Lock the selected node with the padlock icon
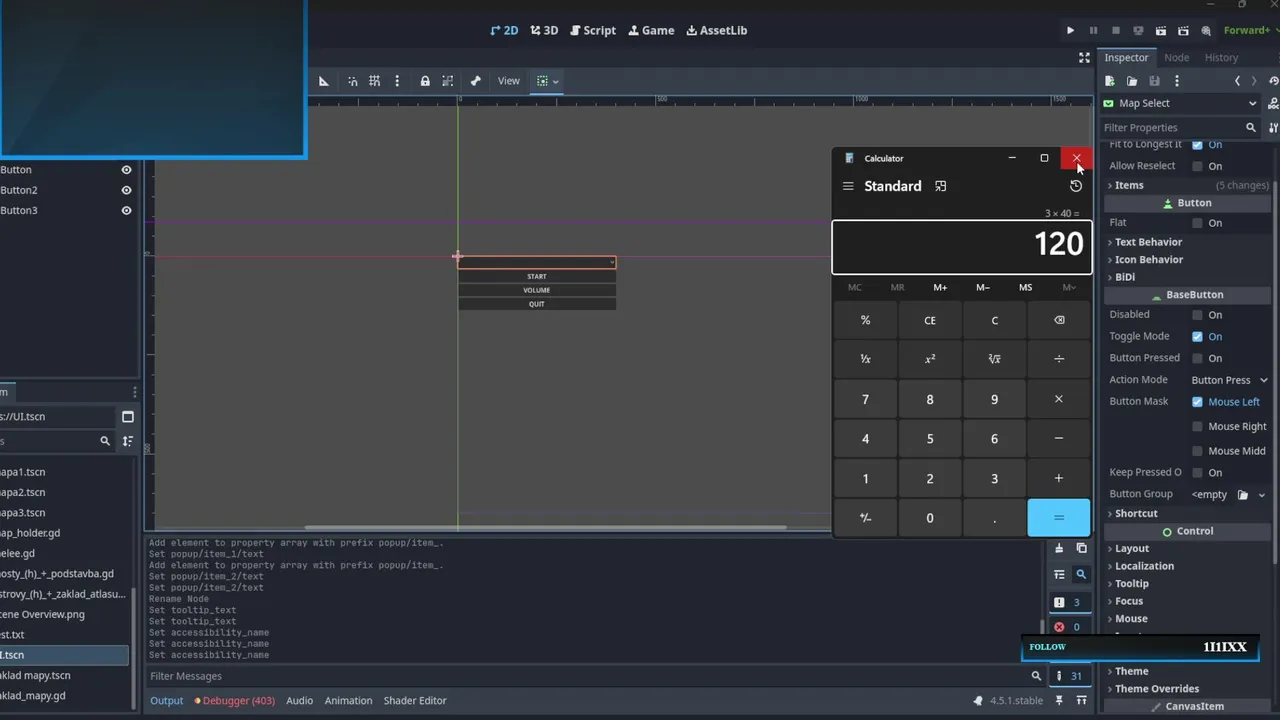This screenshot has height=720, width=1280. click(425, 81)
